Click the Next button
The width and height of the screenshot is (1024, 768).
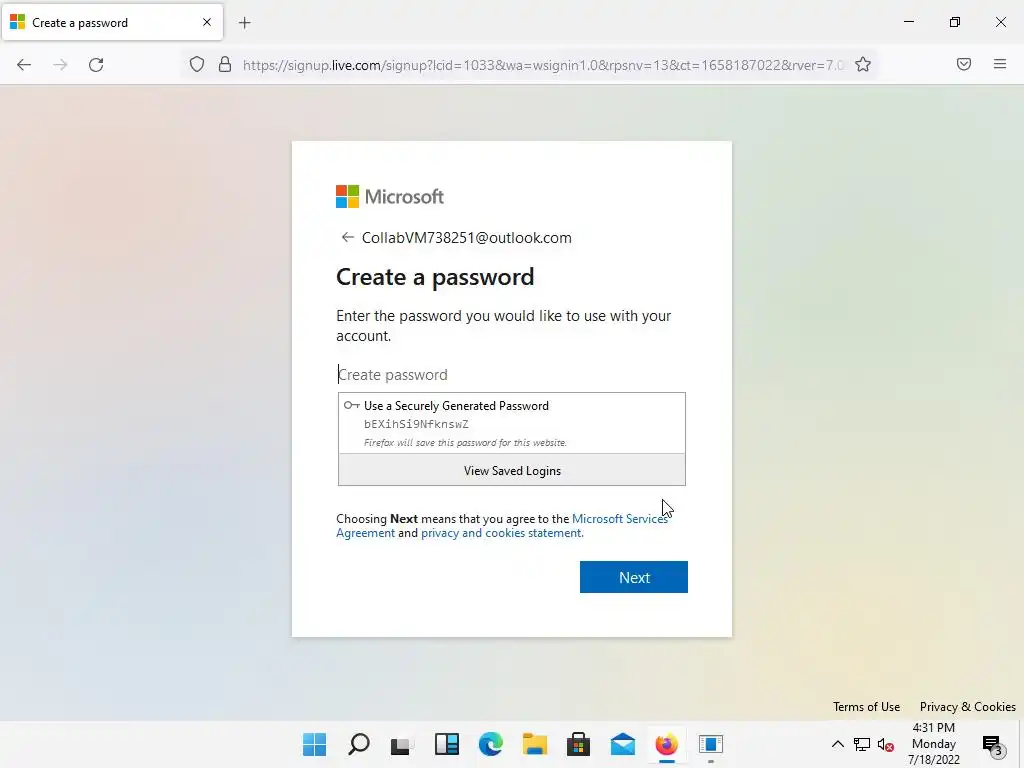pyautogui.click(x=633, y=577)
